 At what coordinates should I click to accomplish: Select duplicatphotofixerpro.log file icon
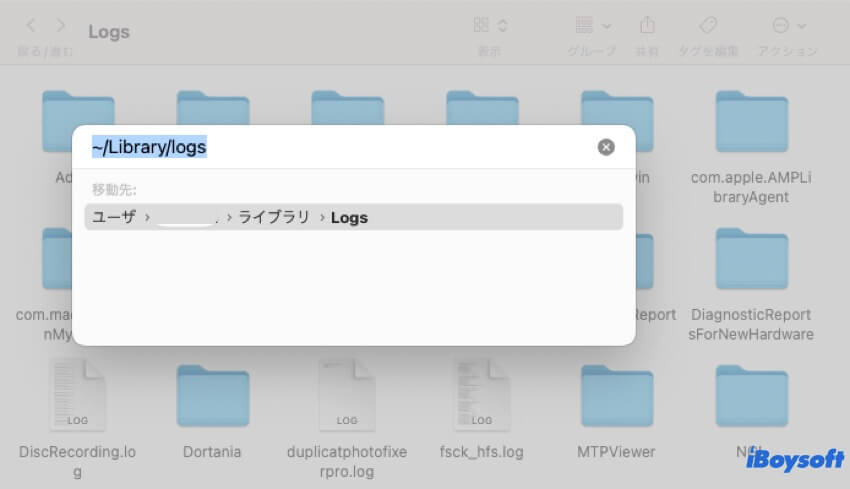[x=347, y=394]
